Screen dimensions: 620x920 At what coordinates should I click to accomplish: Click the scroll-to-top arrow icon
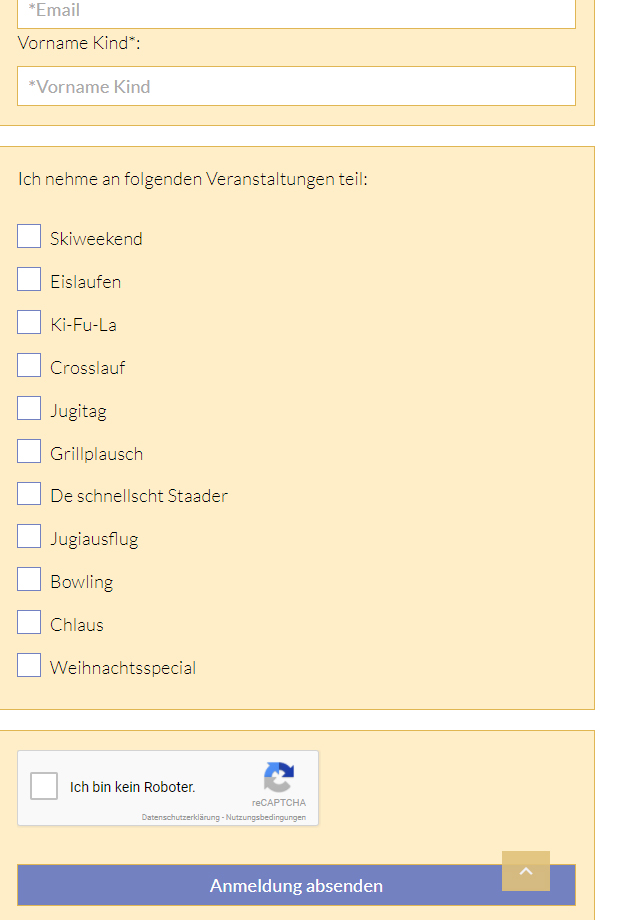pyautogui.click(x=526, y=871)
